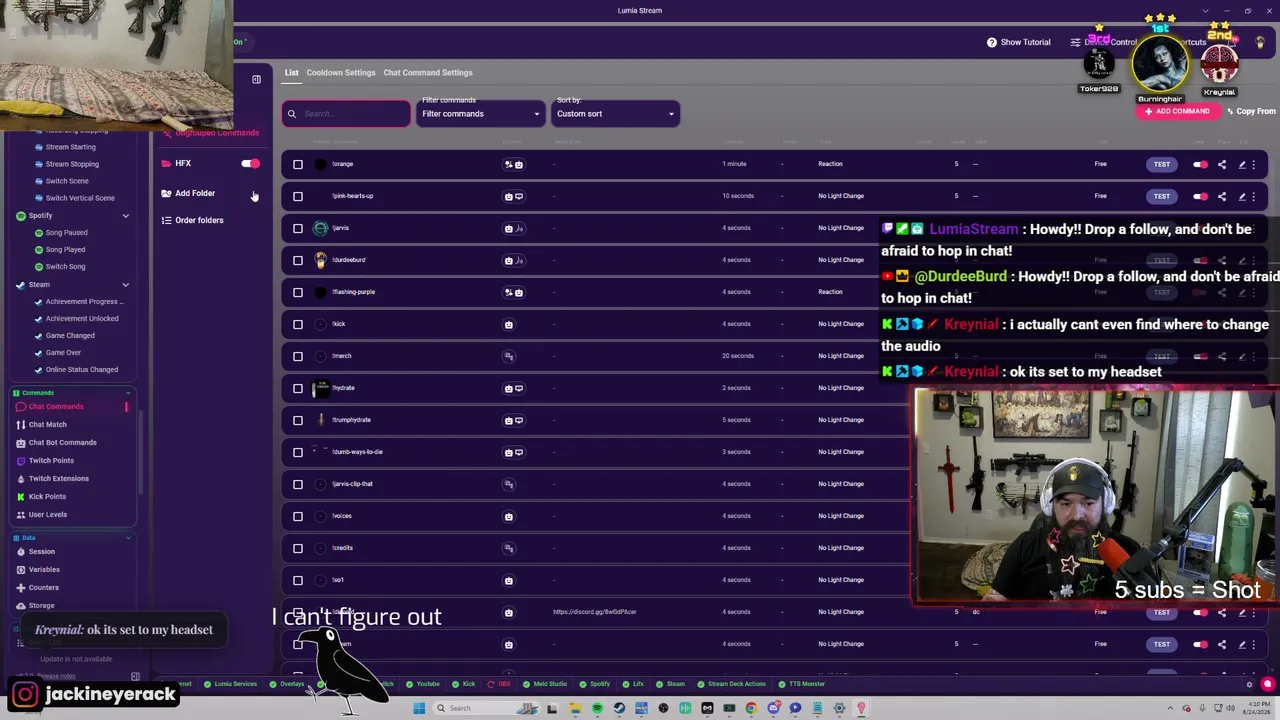Click the ADD COMMAND button
1280x720 pixels.
point(1177,112)
